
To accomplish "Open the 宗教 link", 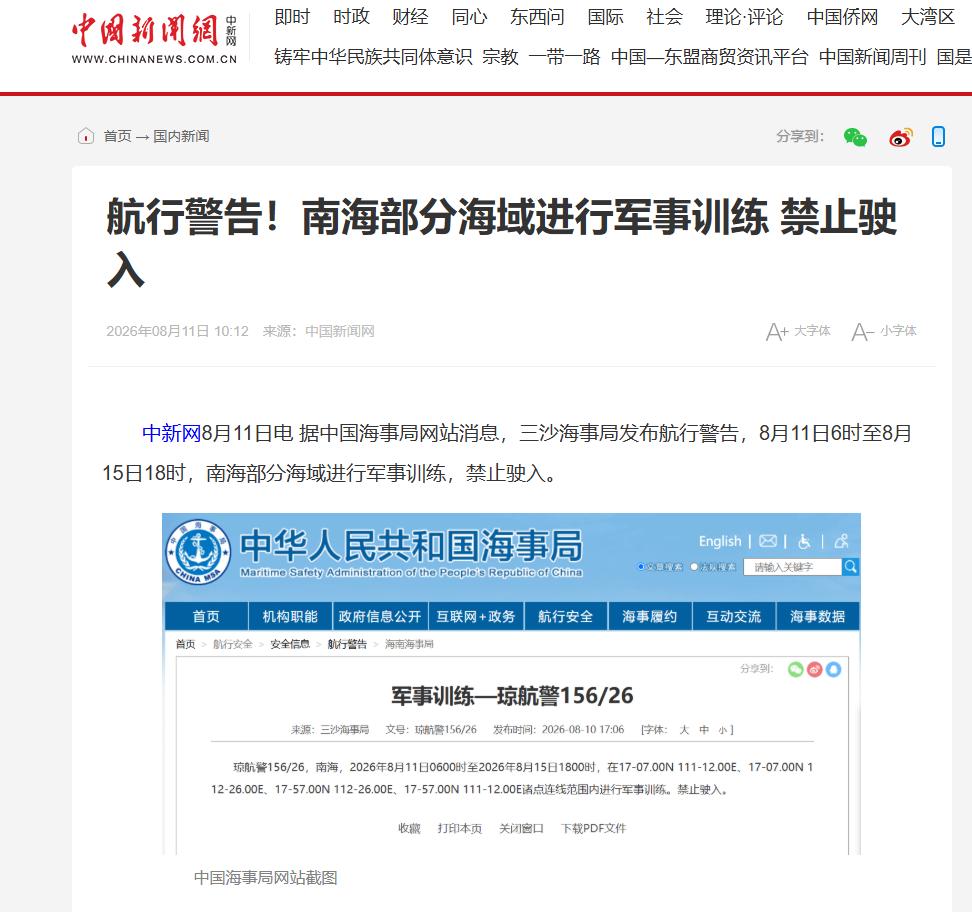I will click(x=500, y=57).
